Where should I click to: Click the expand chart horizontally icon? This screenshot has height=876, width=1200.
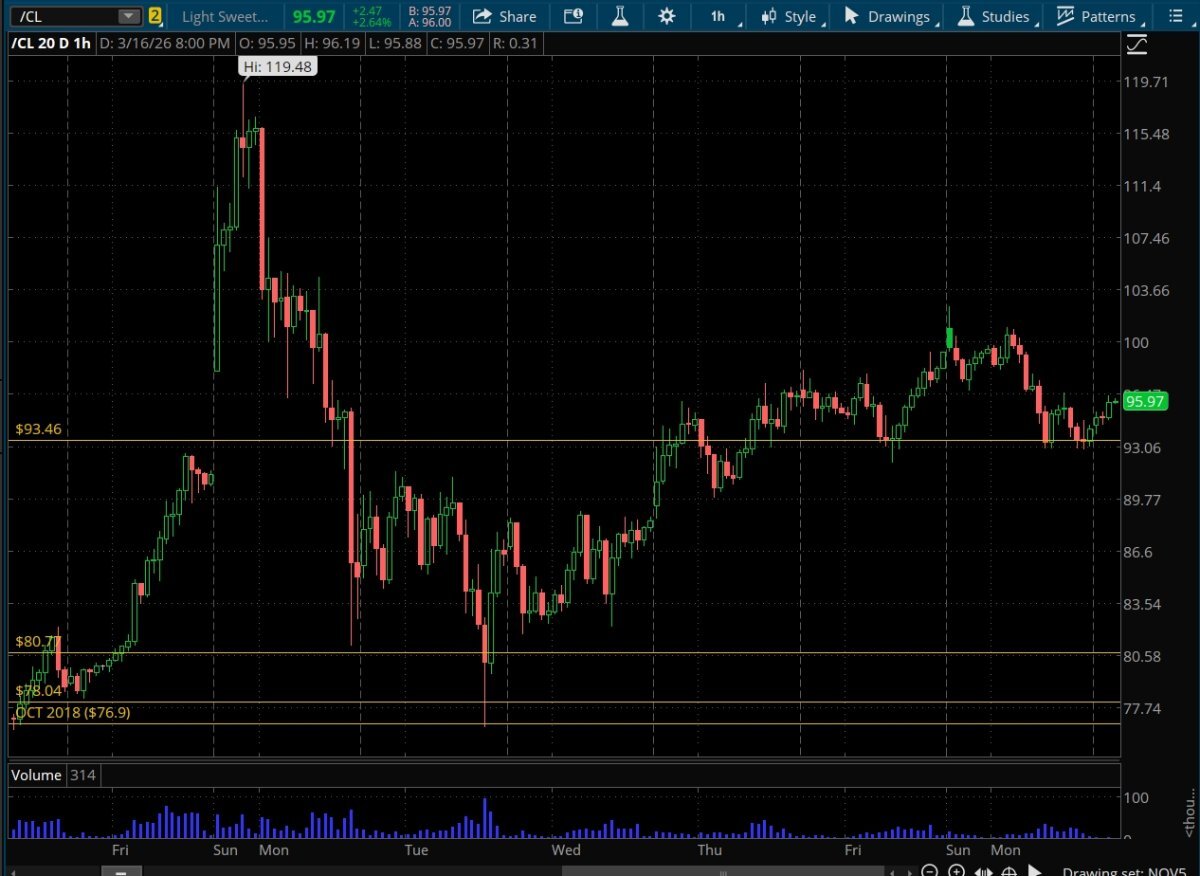click(x=982, y=871)
